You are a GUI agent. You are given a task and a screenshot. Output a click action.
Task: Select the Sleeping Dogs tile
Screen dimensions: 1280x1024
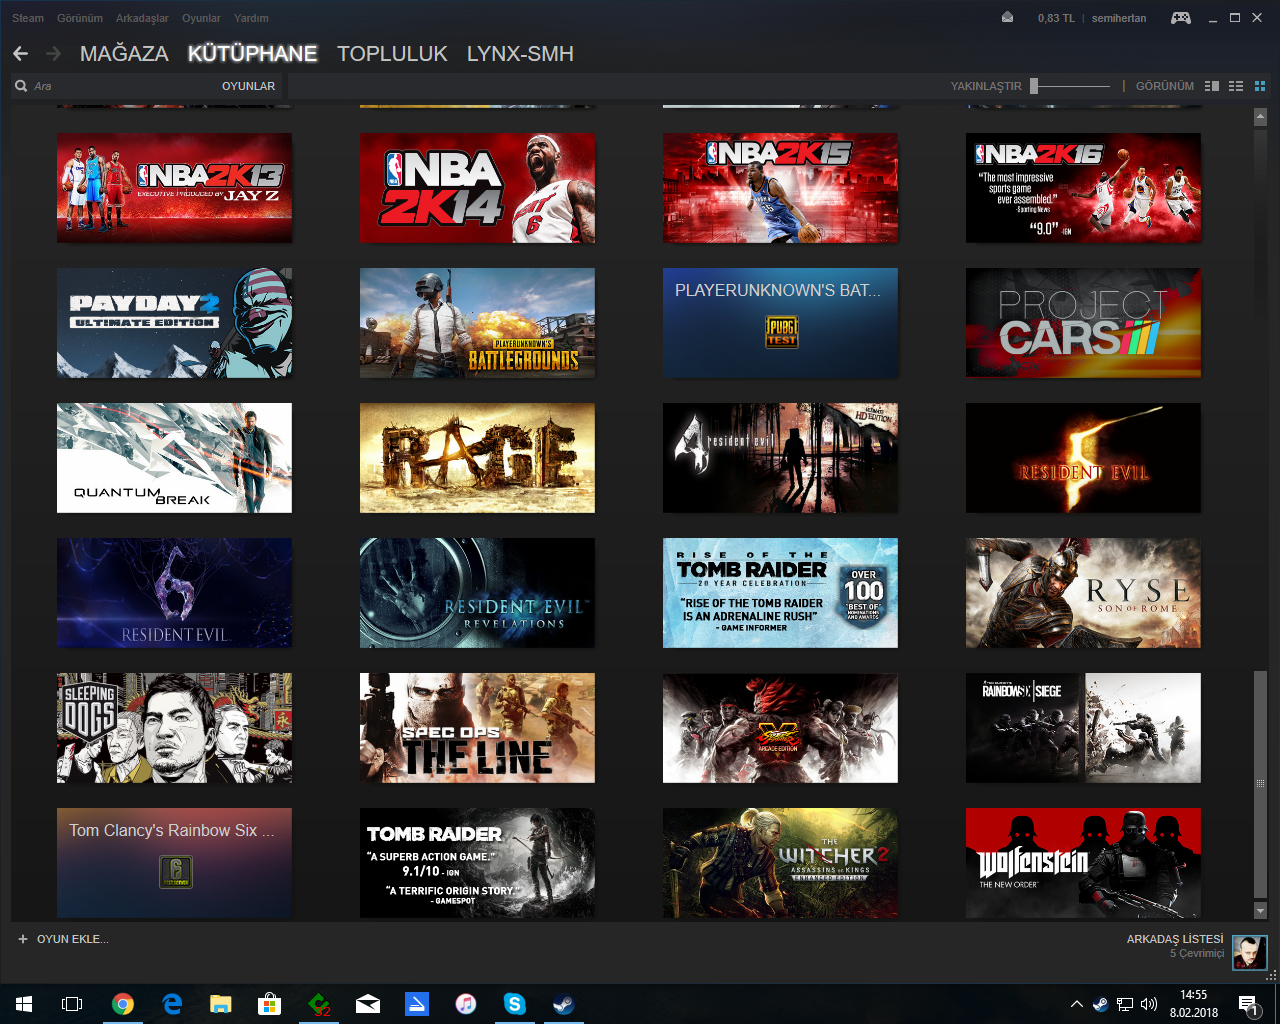coord(174,728)
